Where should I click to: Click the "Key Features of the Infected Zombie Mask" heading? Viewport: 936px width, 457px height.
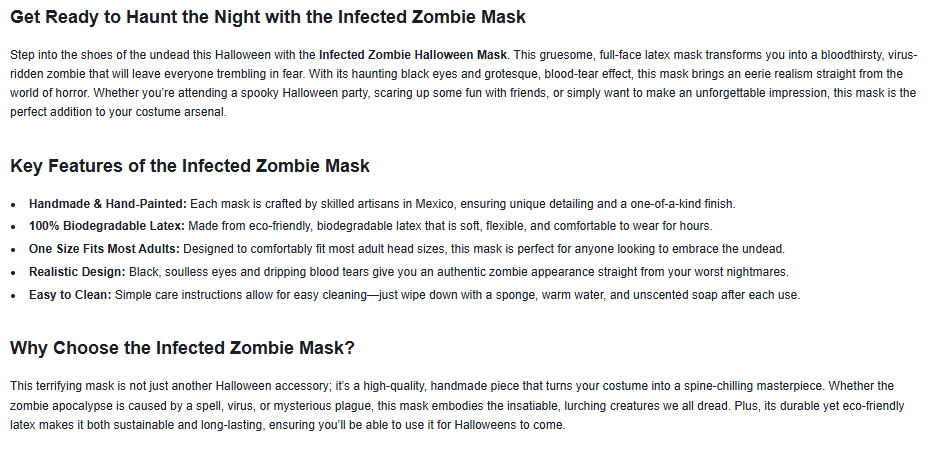(190, 165)
